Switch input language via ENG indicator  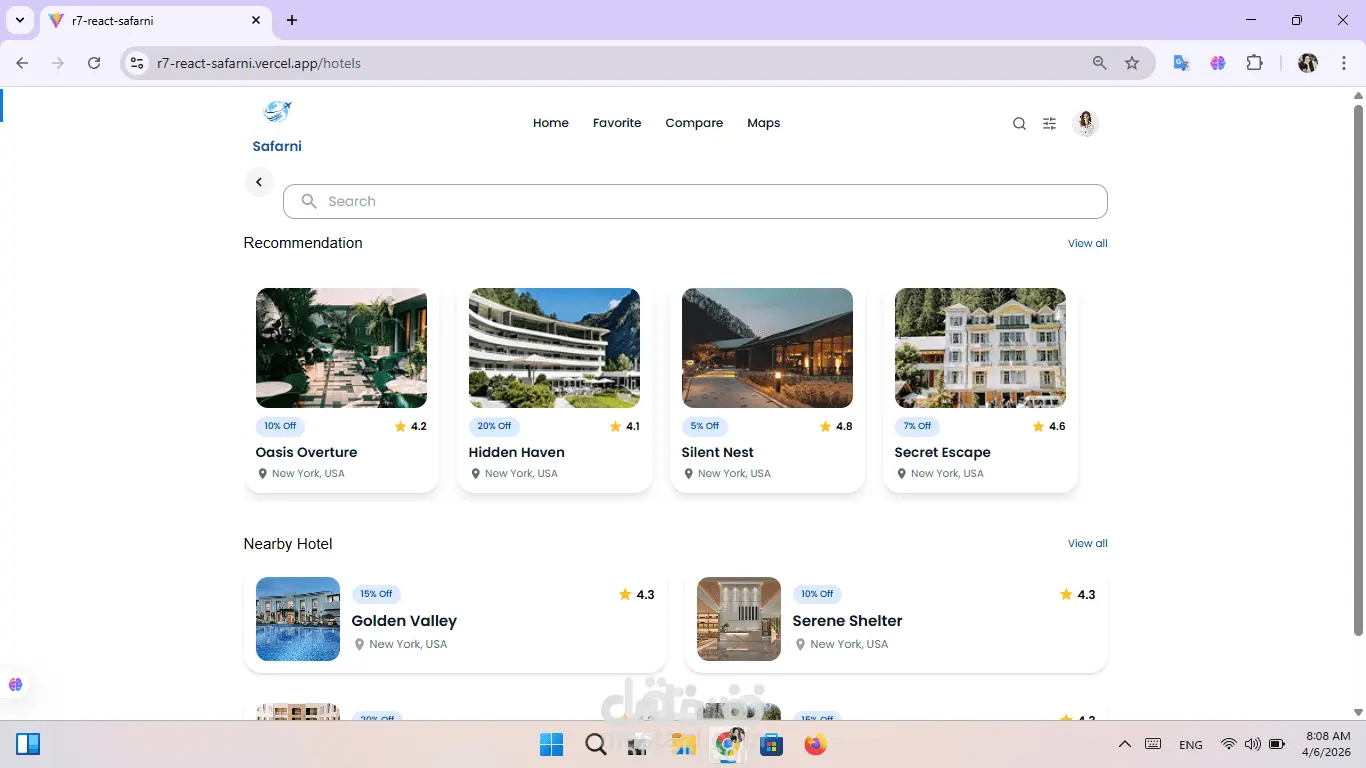[x=1191, y=745]
